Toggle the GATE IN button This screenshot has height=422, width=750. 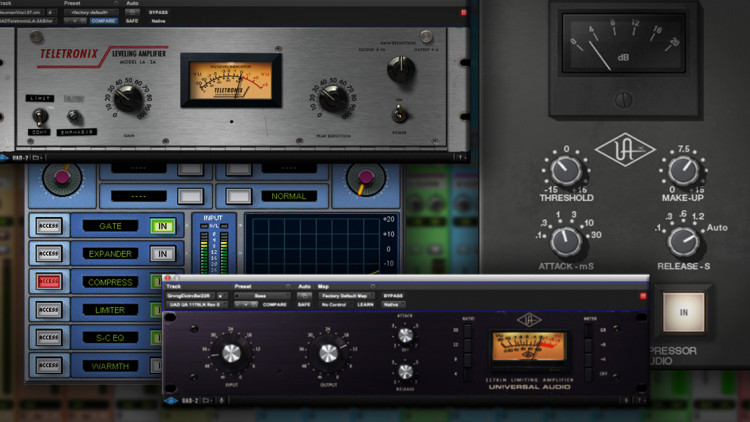pyautogui.click(x=163, y=226)
